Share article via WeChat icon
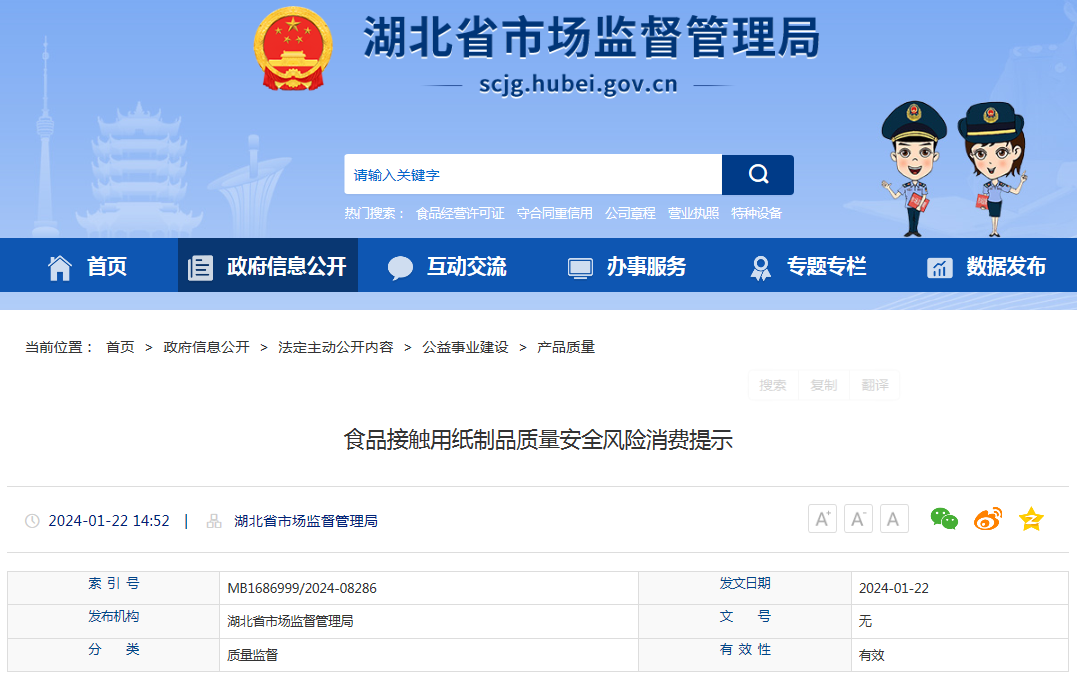The image size is (1077, 677). (944, 519)
